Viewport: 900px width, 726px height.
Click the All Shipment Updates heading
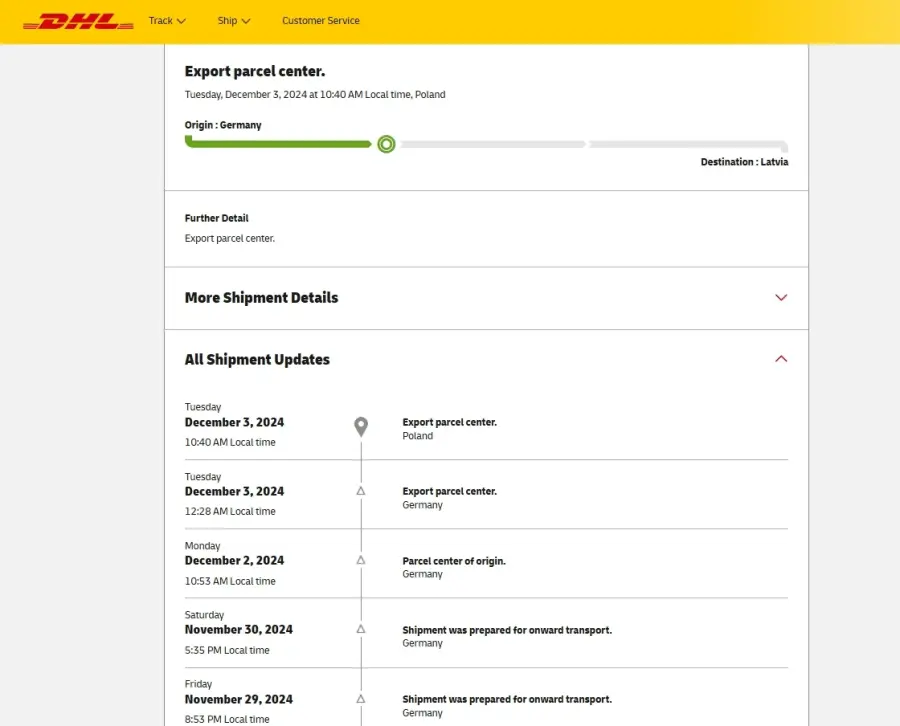pos(257,360)
